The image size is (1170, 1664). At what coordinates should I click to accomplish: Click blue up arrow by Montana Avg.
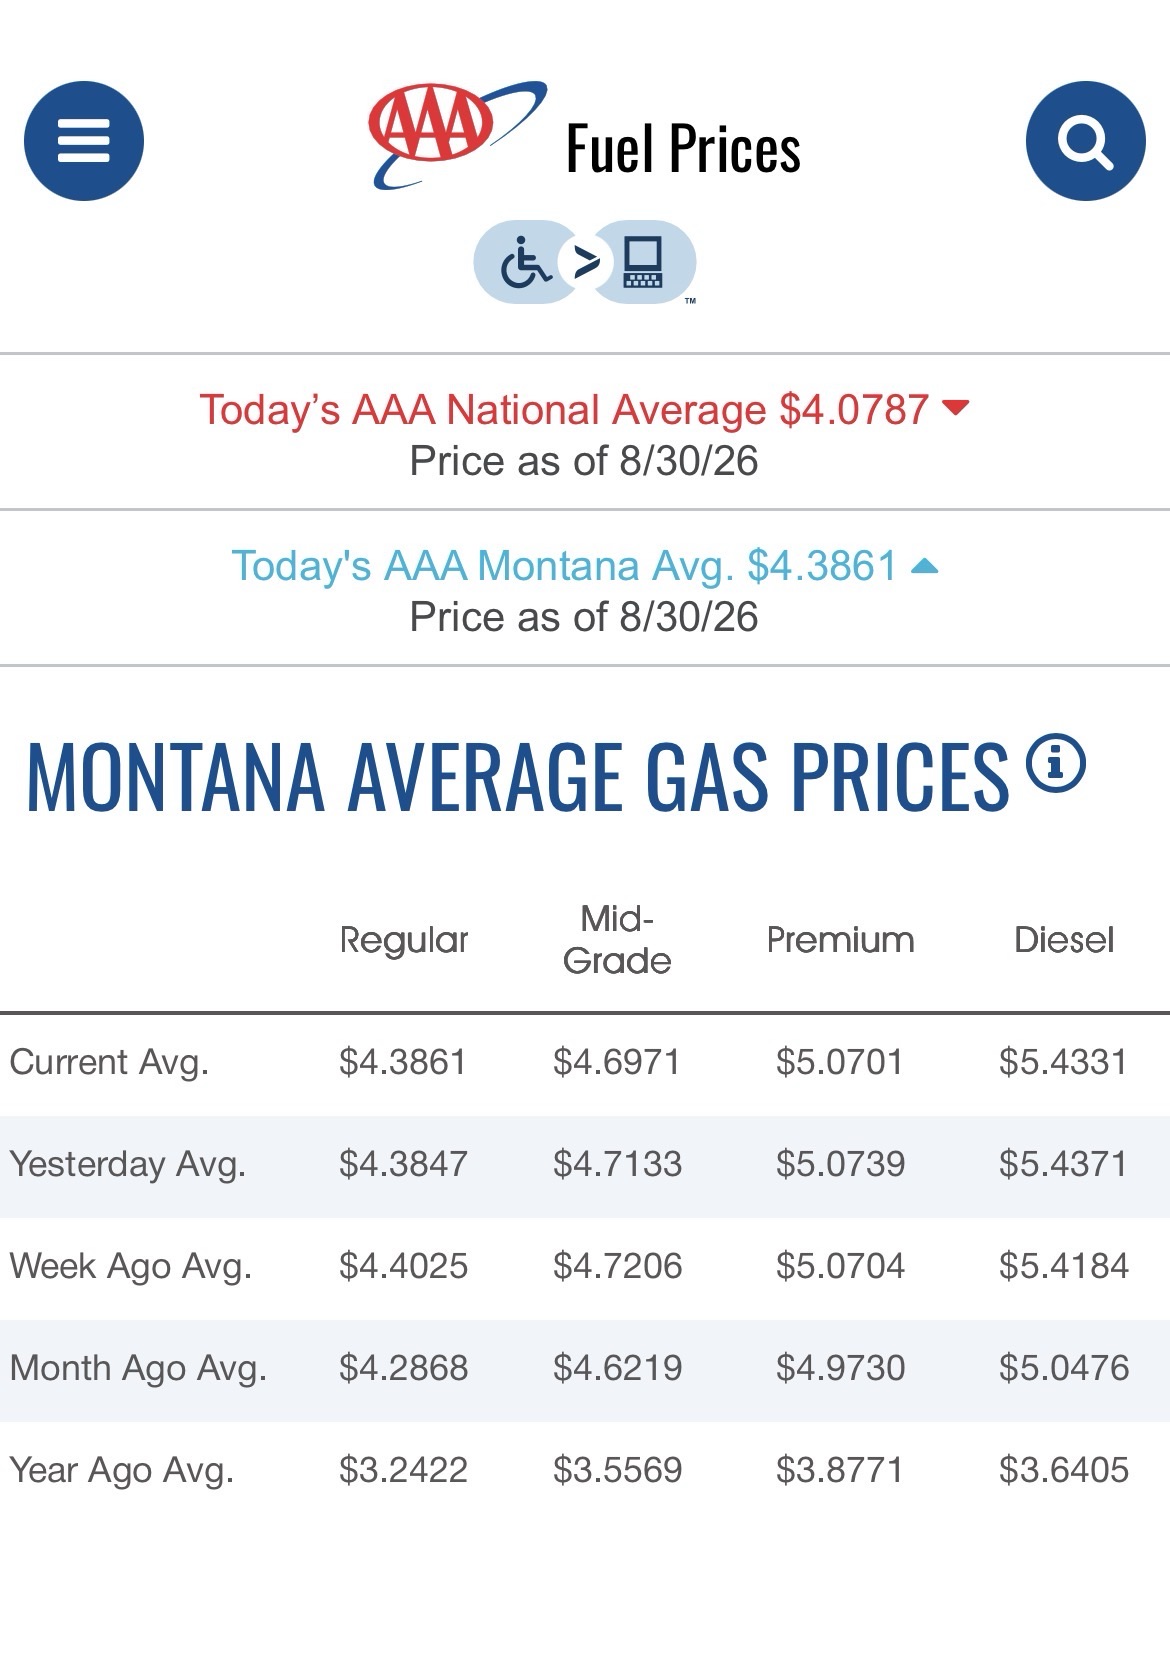(x=925, y=566)
